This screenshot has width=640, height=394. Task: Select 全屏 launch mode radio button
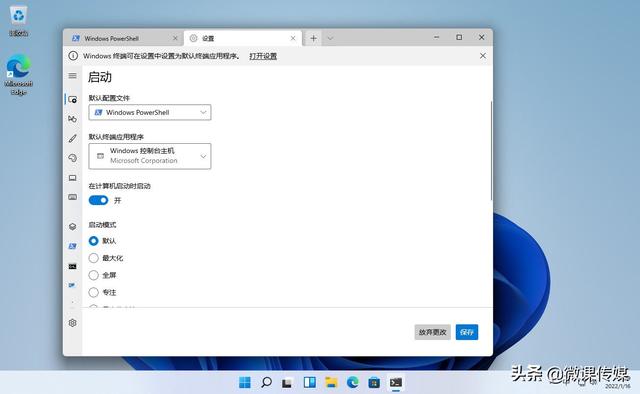(x=93, y=275)
